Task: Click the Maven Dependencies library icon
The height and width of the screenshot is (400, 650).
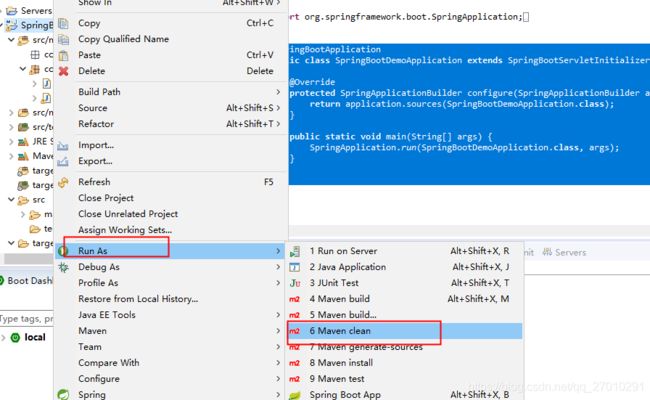Action: coord(23,156)
